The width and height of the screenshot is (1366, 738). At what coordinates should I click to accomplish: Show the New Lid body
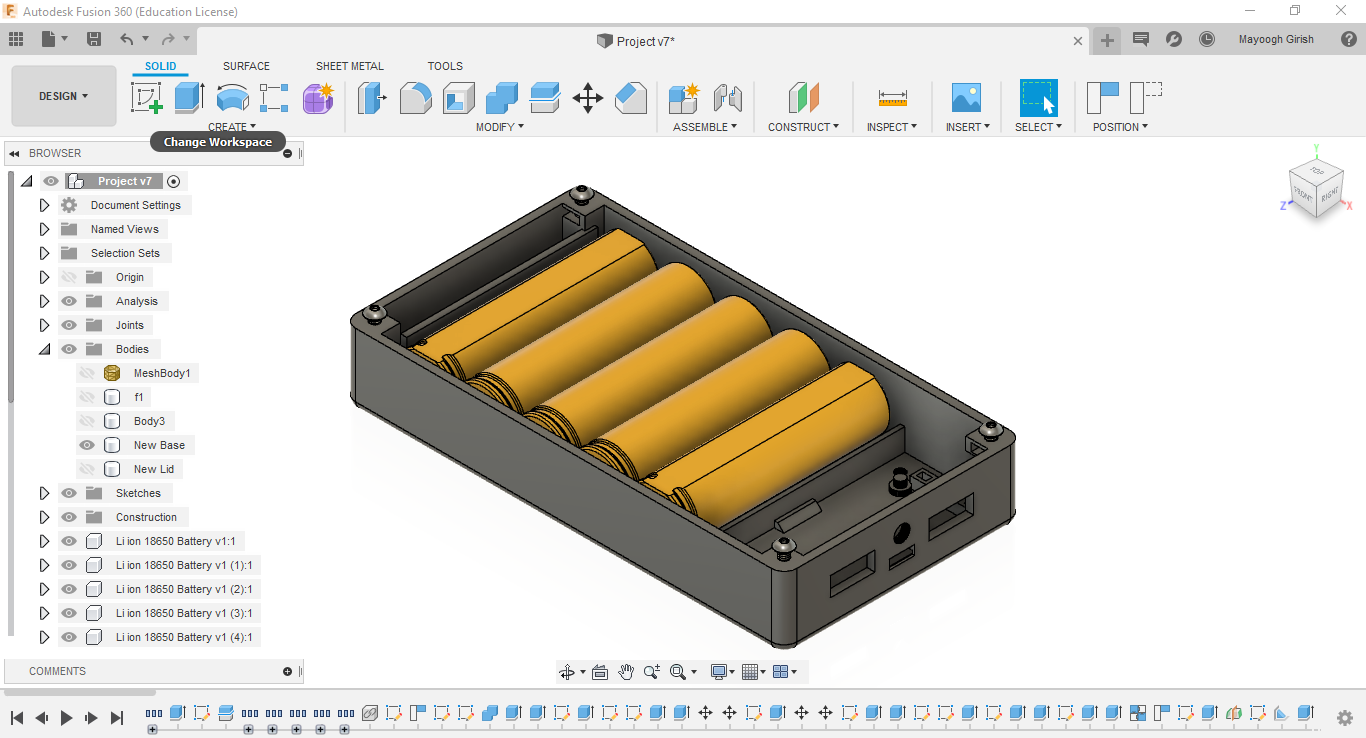pos(87,469)
